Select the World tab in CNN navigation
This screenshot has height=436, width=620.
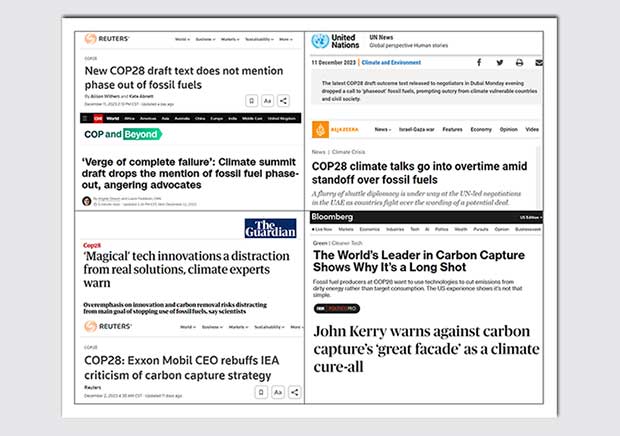click(x=112, y=118)
